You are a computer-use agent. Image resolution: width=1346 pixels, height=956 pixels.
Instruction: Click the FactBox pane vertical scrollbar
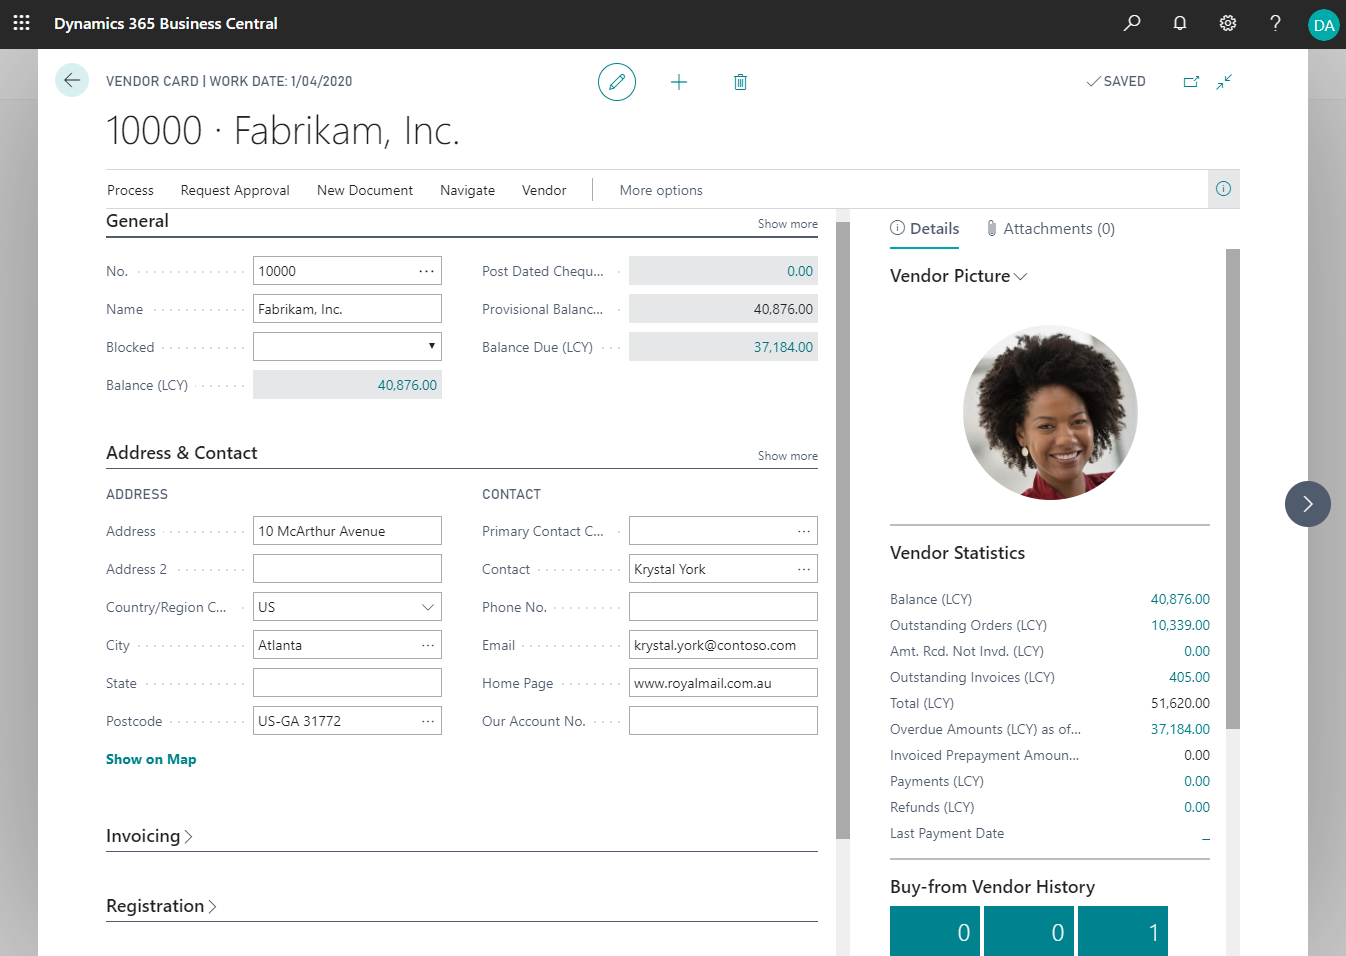pyautogui.click(x=1232, y=489)
